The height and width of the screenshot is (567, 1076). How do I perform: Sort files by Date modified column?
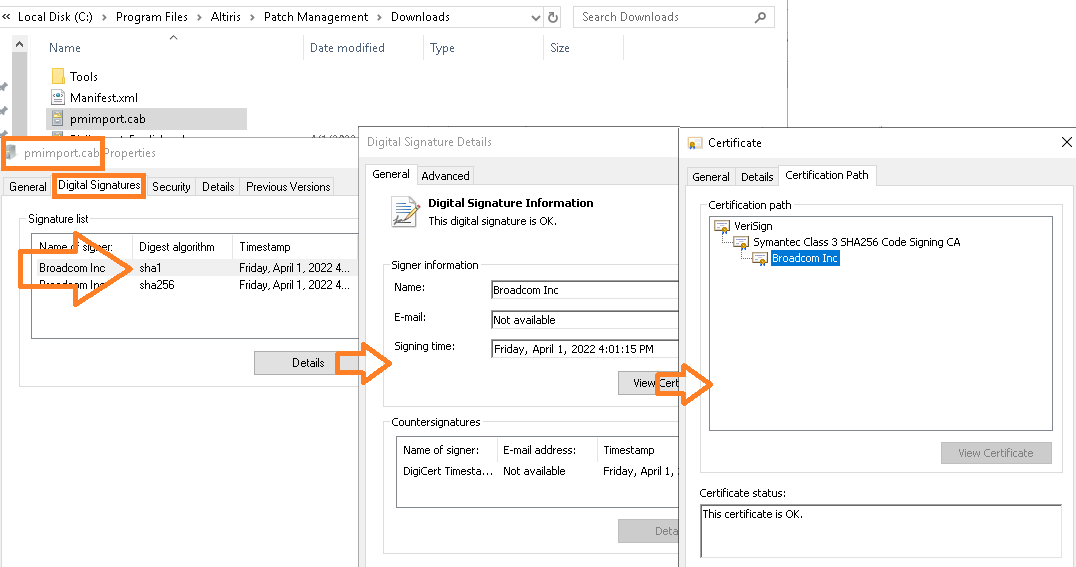(x=347, y=48)
